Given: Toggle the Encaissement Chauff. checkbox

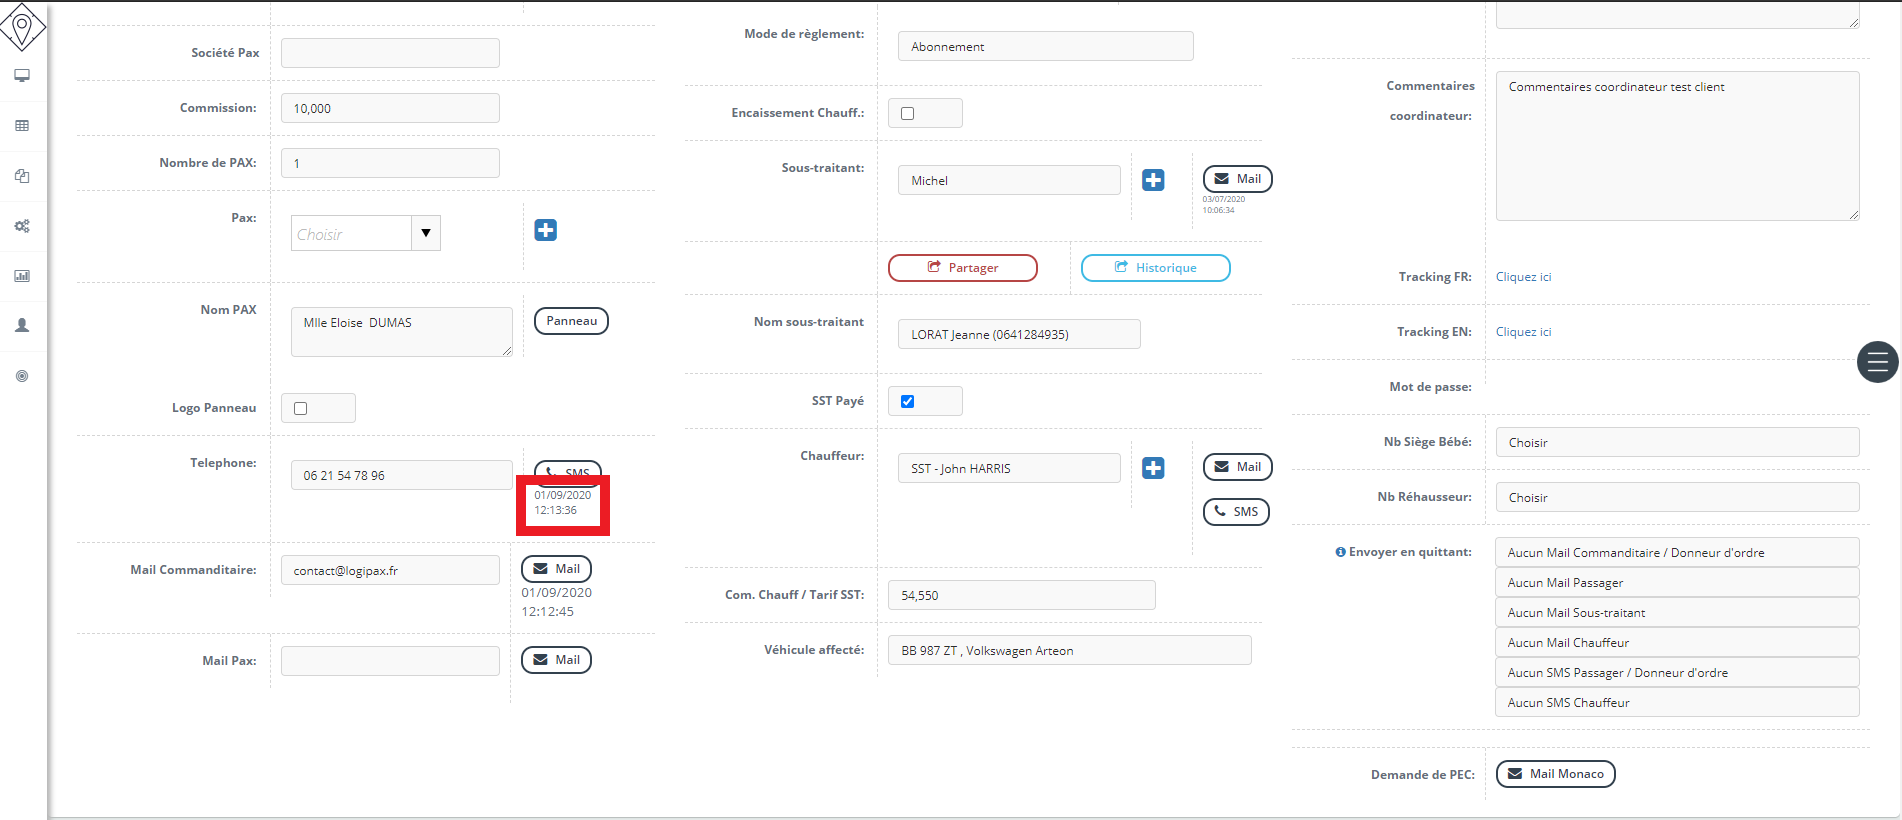Looking at the screenshot, I should coord(908,113).
